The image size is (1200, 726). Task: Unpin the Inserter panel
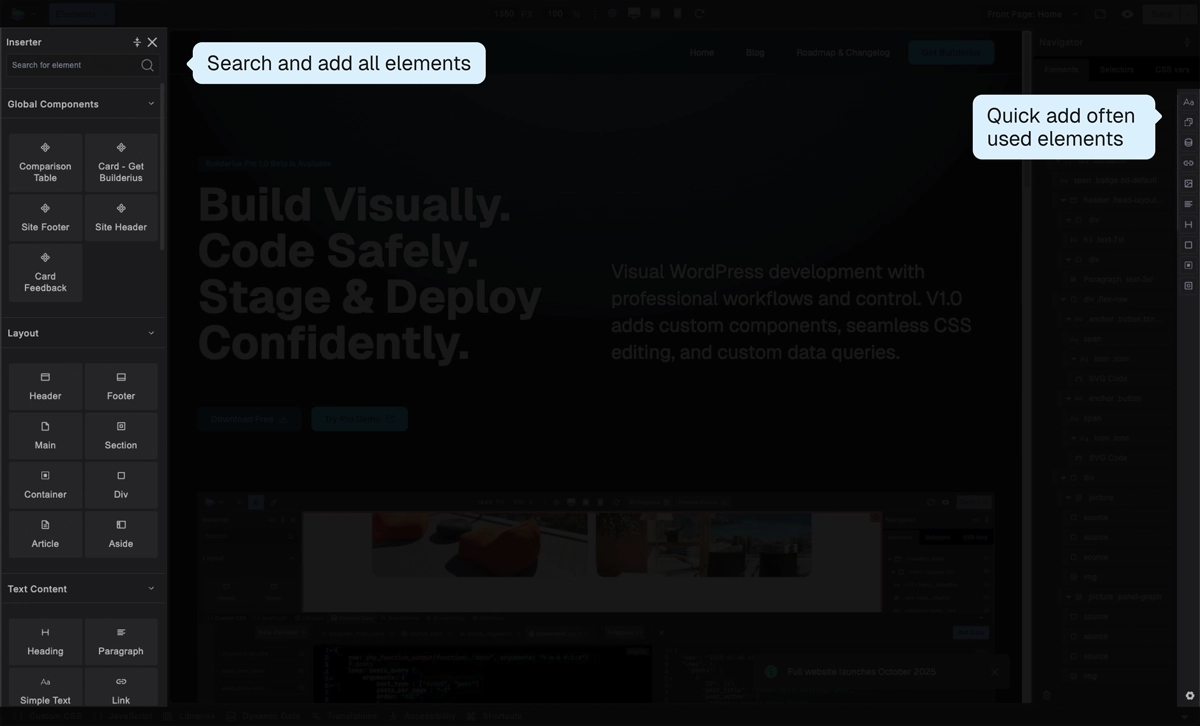point(136,41)
